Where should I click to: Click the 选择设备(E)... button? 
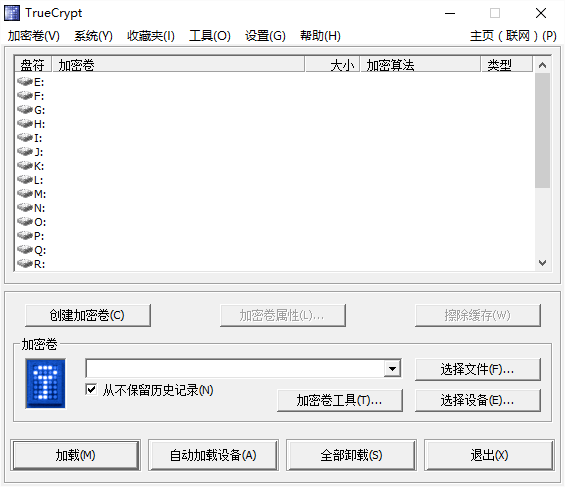[x=478, y=400]
